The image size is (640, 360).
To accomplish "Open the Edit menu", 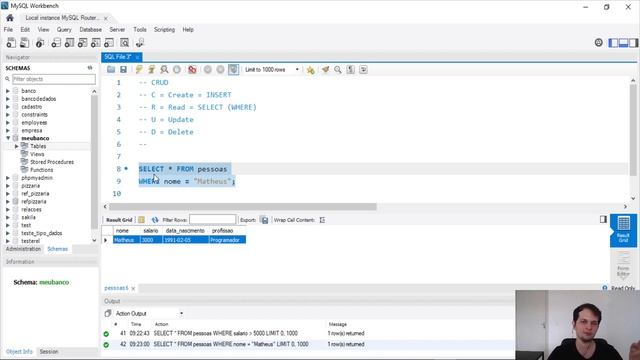I will pyautogui.click(x=25, y=30).
